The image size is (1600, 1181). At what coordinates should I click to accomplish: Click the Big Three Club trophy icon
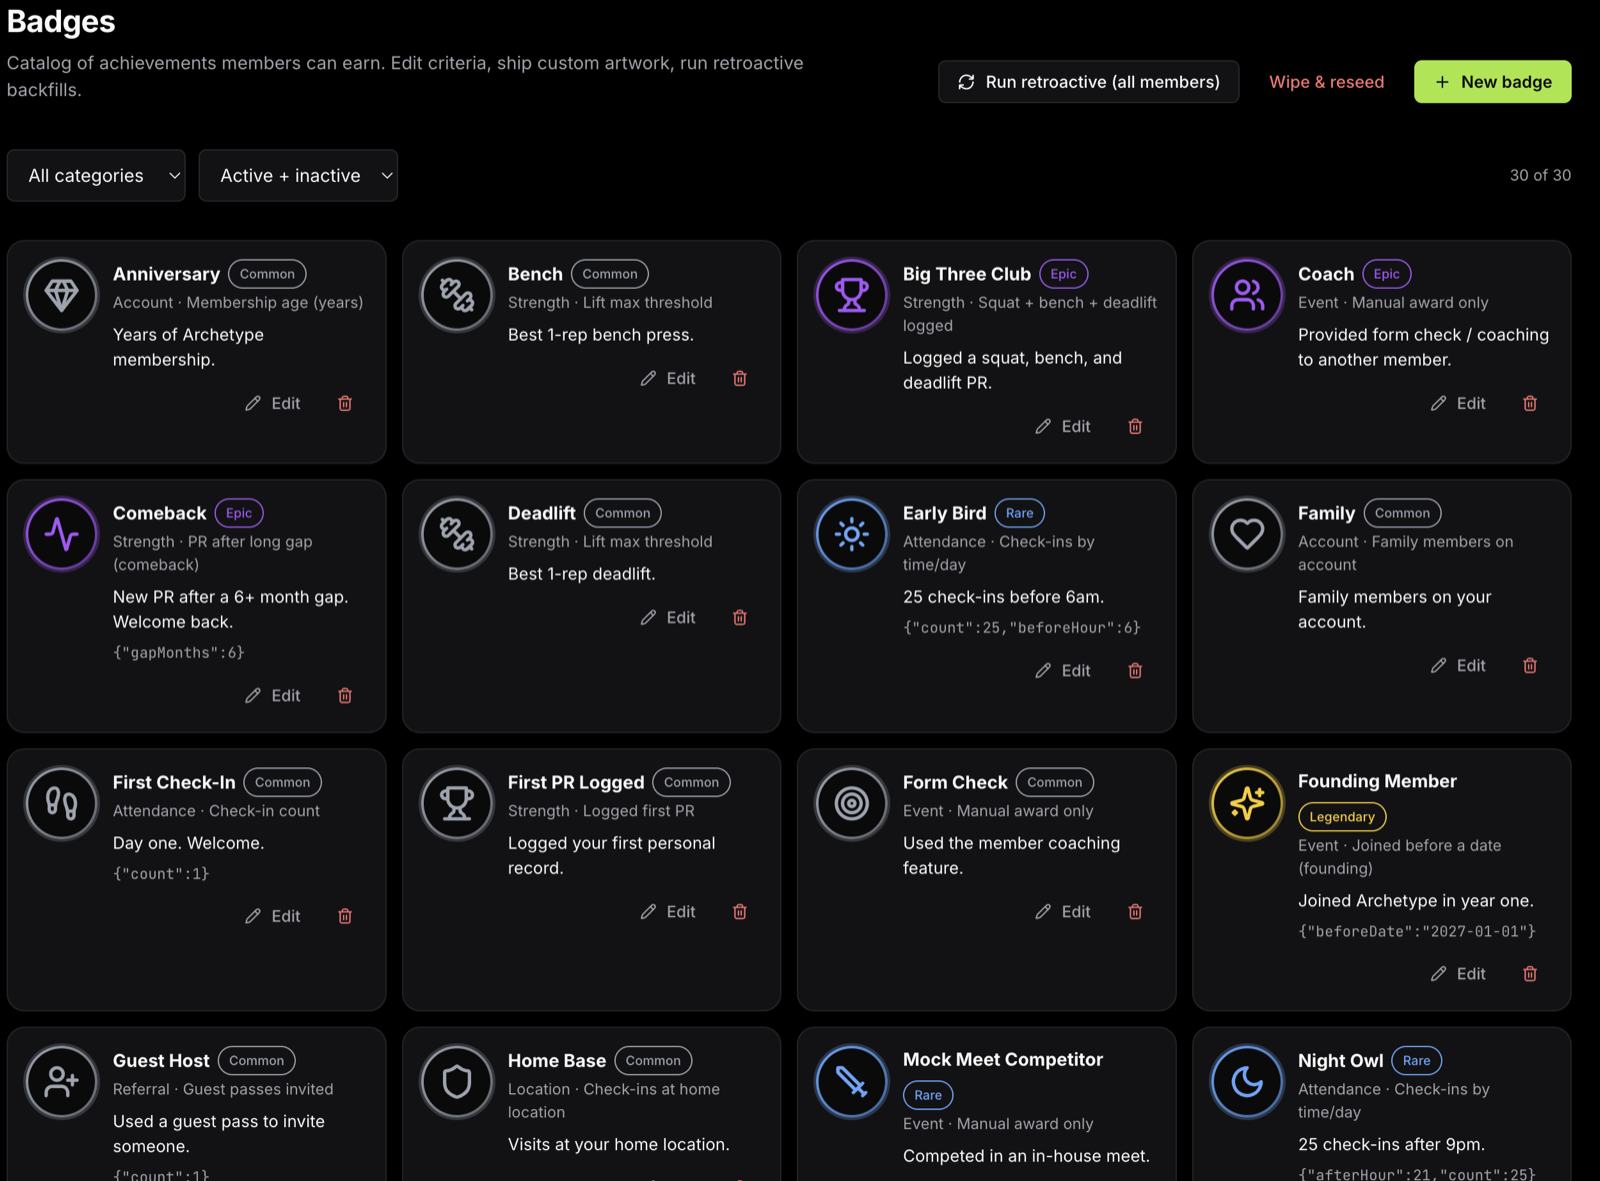coord(852,295)
